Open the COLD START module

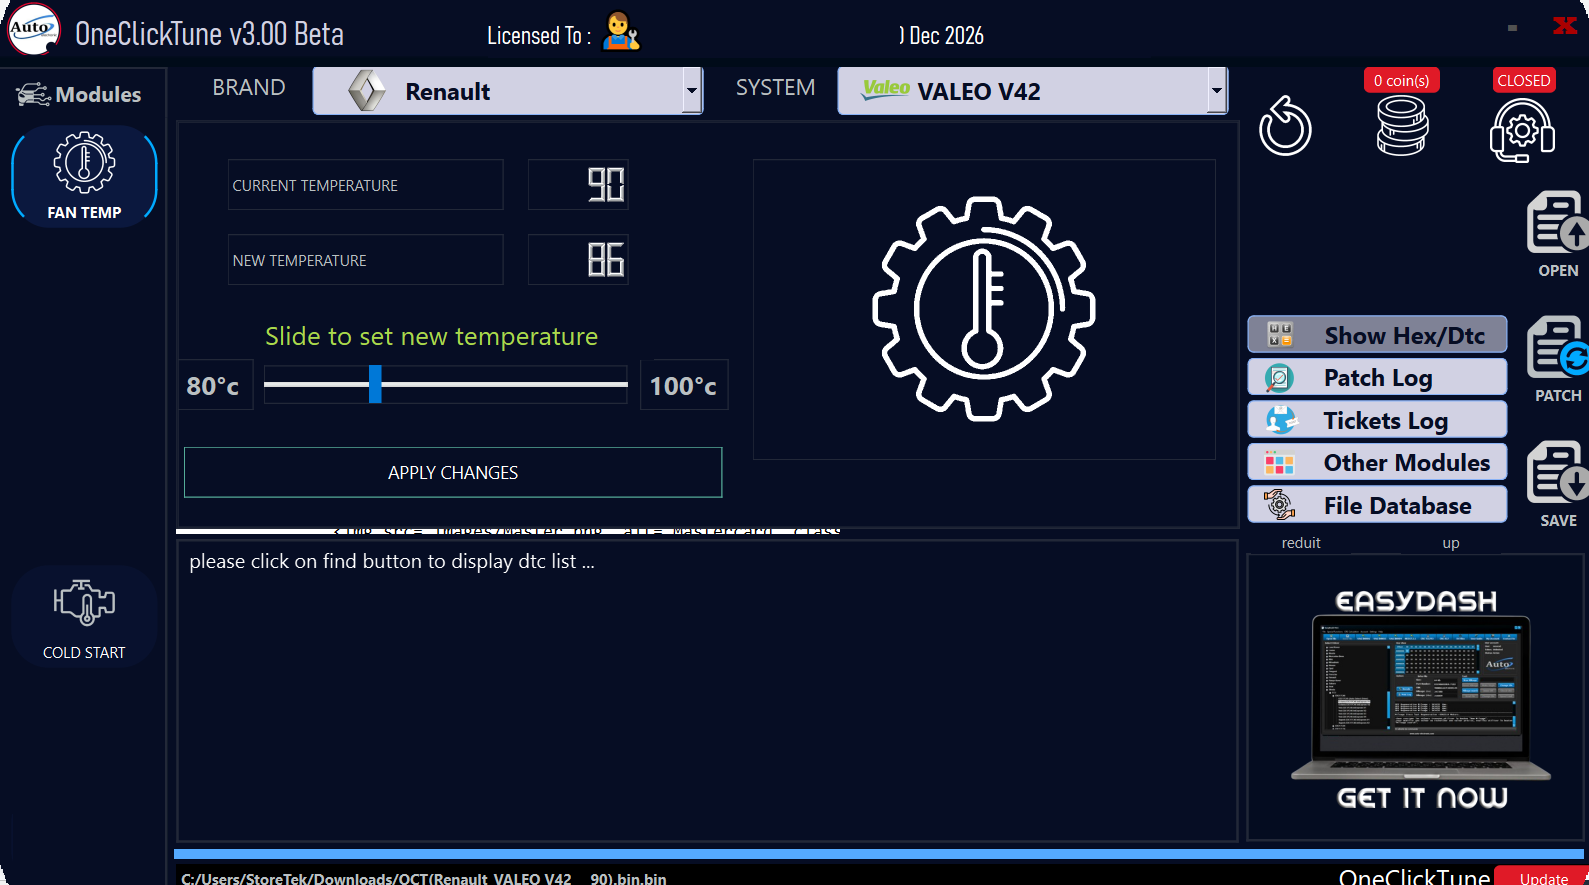(x=84, y=616)
